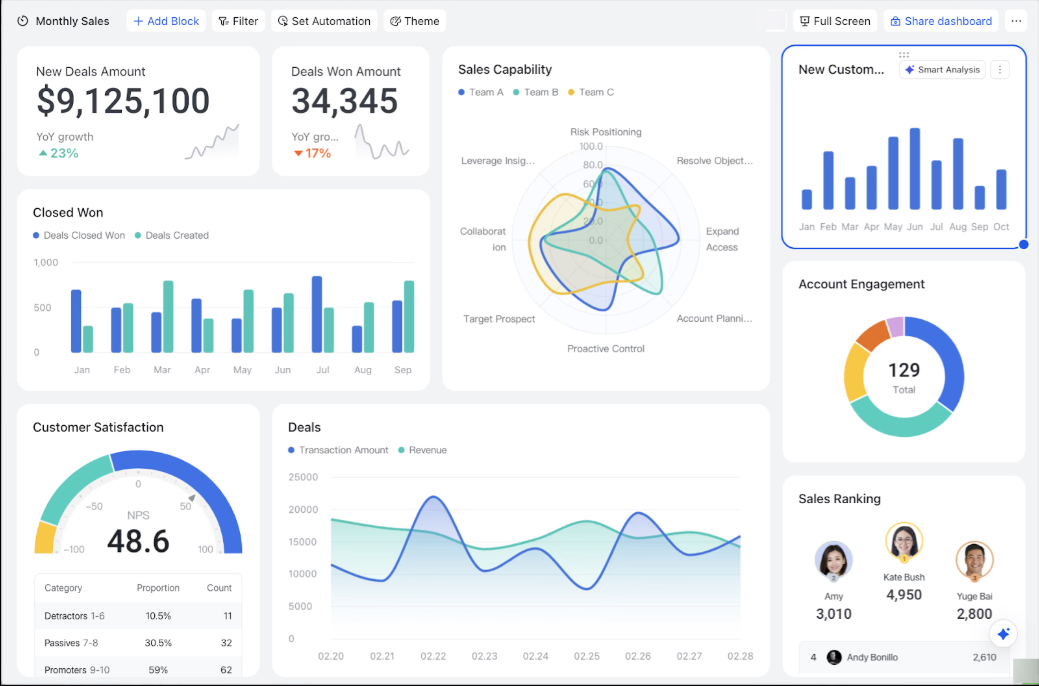Open Set Automation

(324, 21)
